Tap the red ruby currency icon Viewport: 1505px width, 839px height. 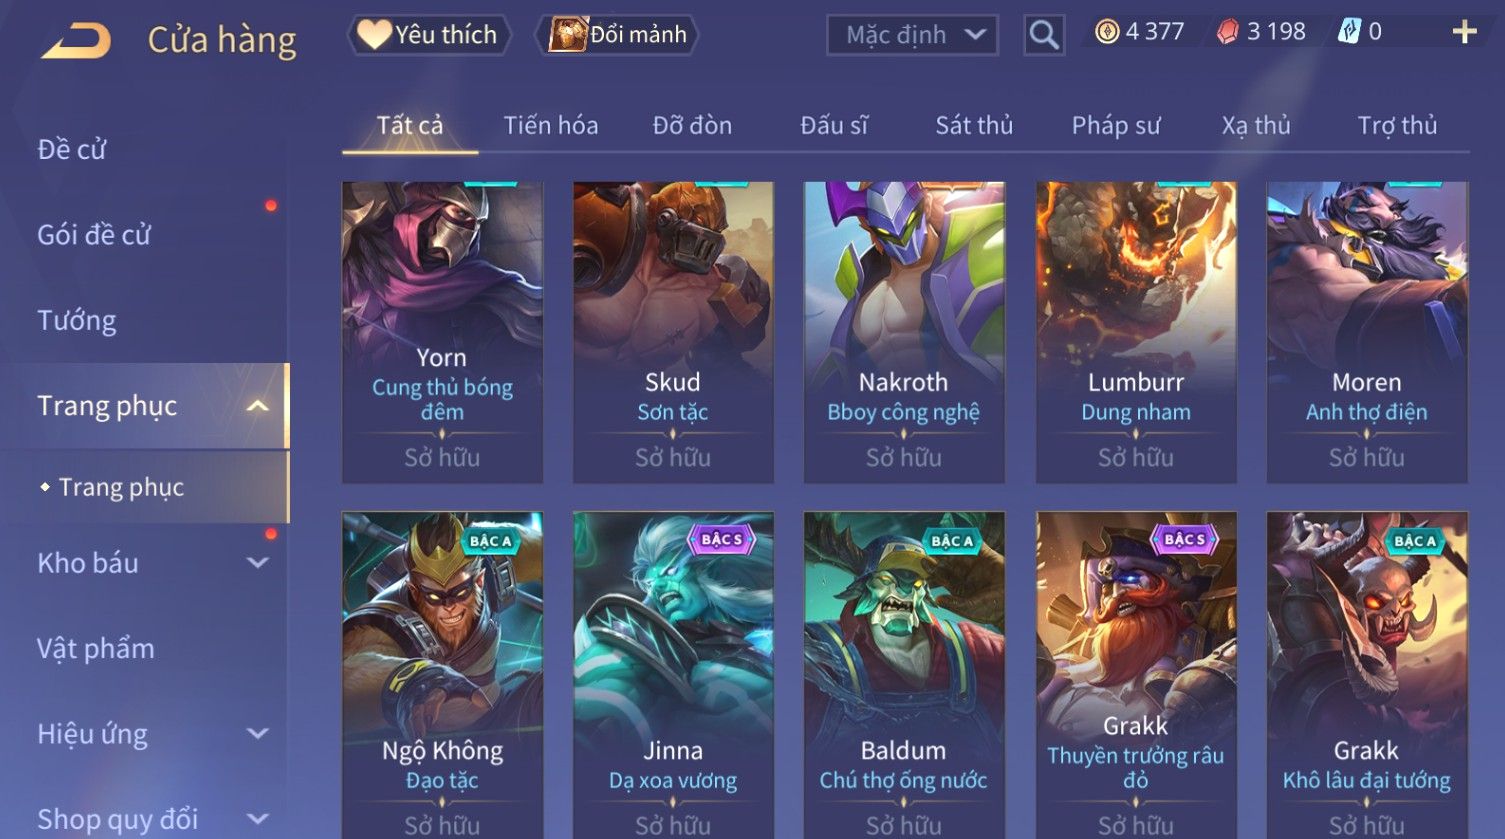1227,32
